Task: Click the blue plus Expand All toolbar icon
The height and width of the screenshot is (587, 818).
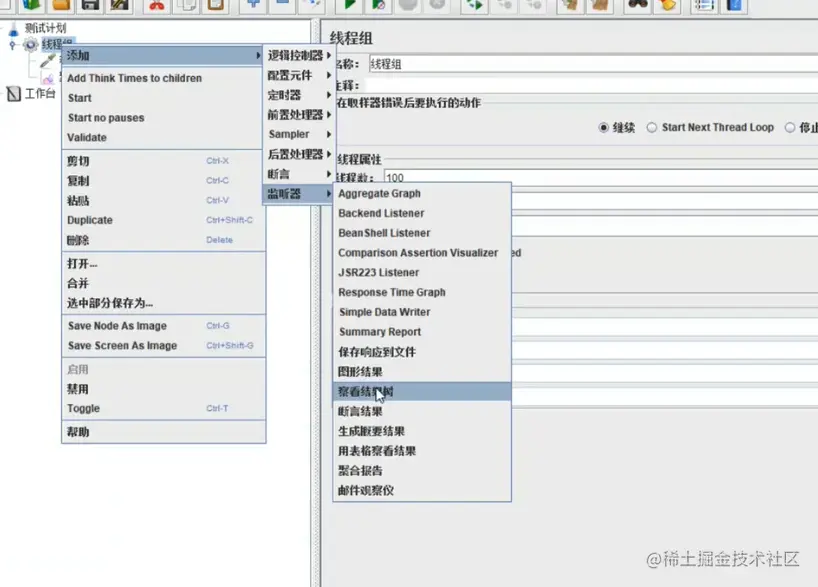Action: (254, 4)
